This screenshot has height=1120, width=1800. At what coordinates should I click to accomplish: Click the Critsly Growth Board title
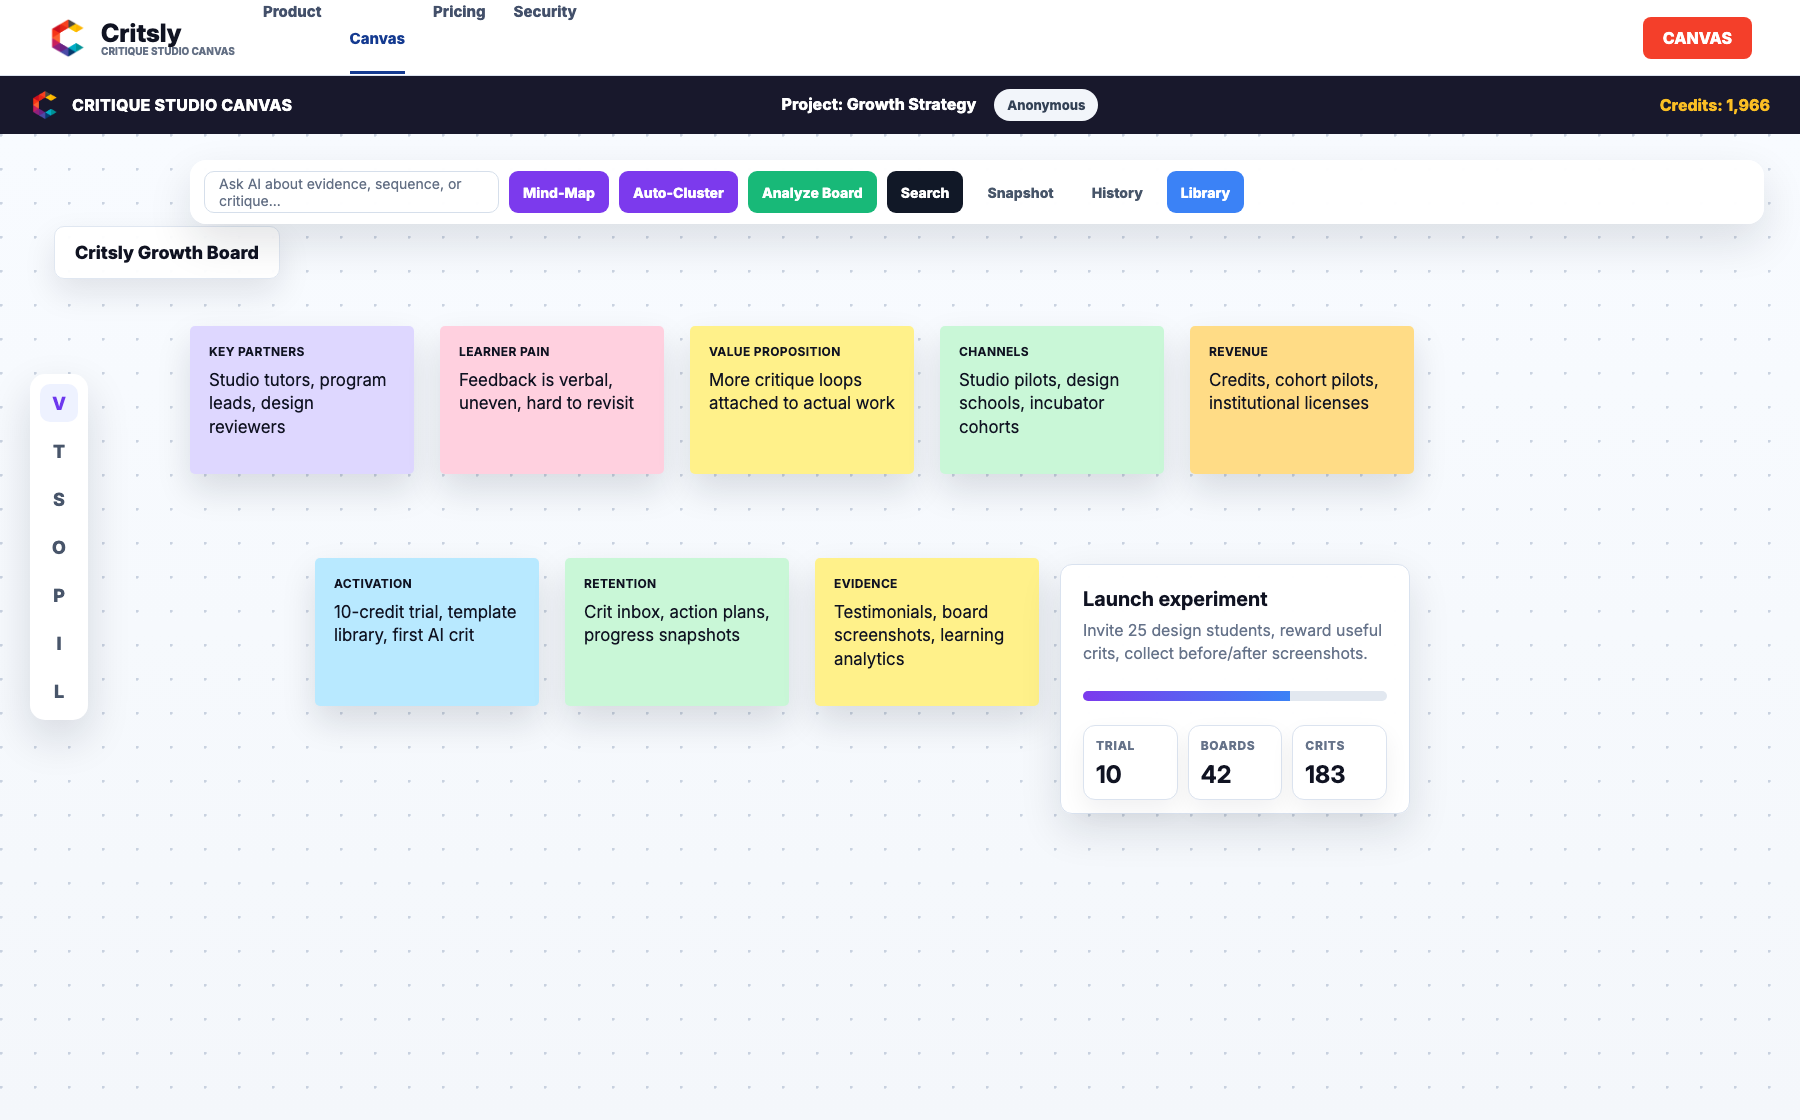pyautogui.click(x=167, y=252)
